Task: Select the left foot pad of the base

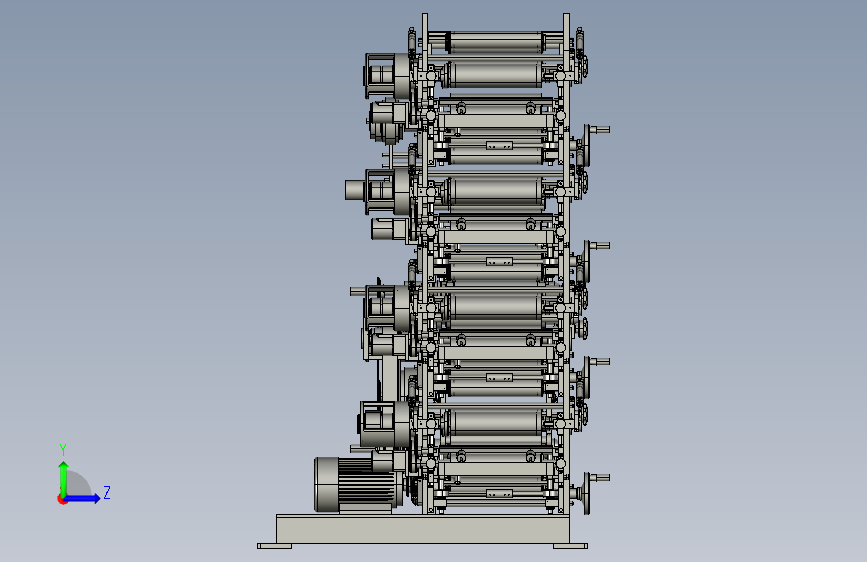Action: point(274,546)
